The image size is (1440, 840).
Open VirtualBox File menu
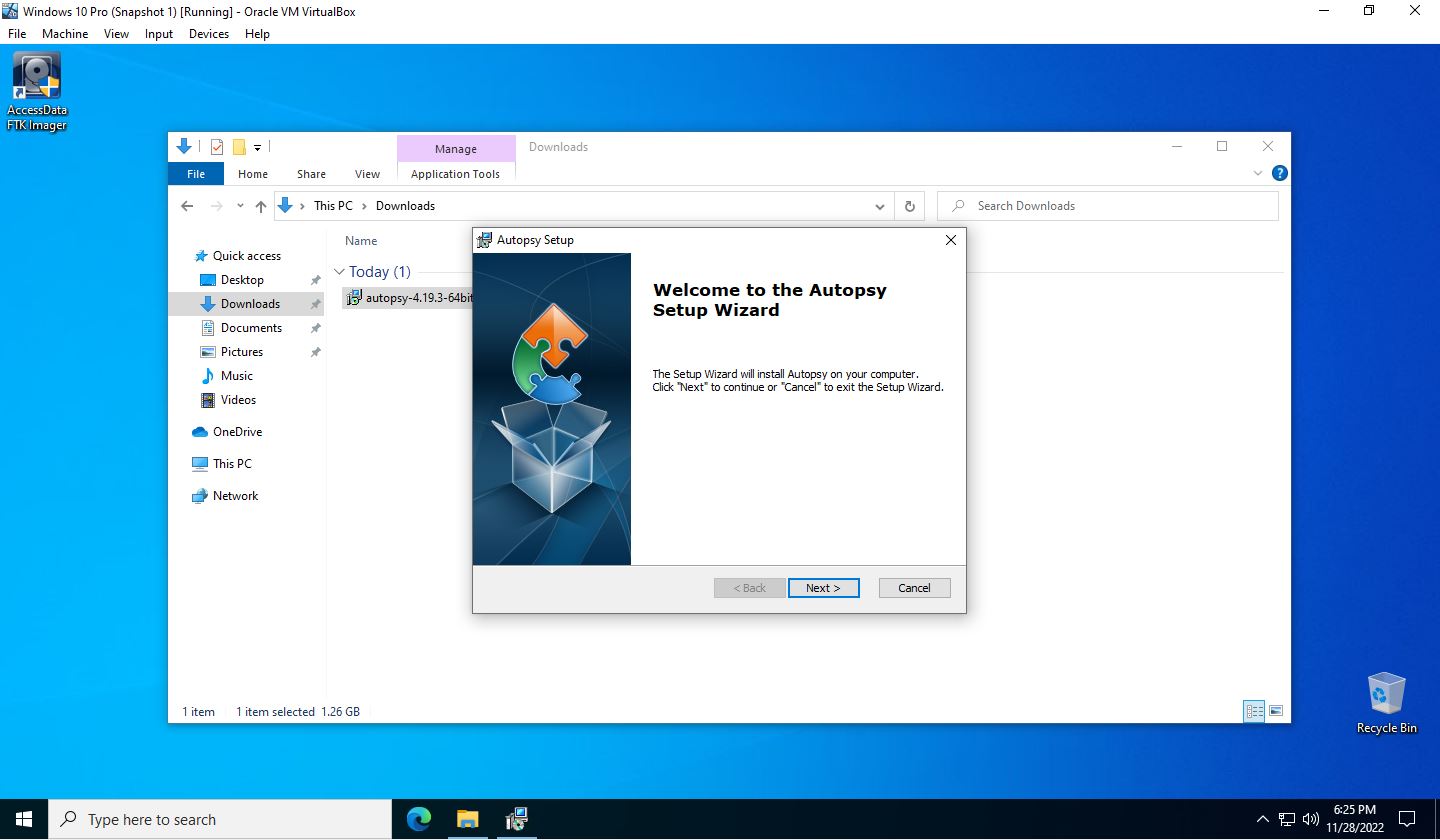pyautogui.click(x=17, y=33)
